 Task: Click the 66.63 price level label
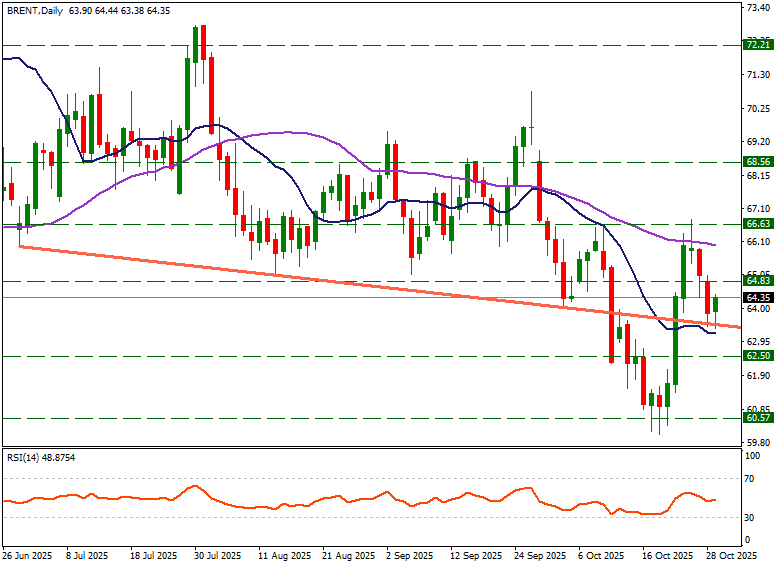(758, 224)
